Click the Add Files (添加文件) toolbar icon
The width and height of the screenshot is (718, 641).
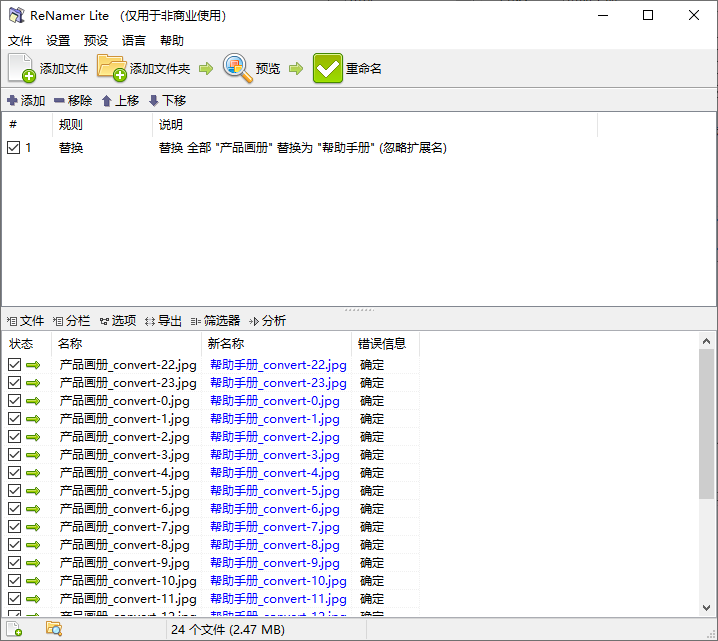coord(23,68)
